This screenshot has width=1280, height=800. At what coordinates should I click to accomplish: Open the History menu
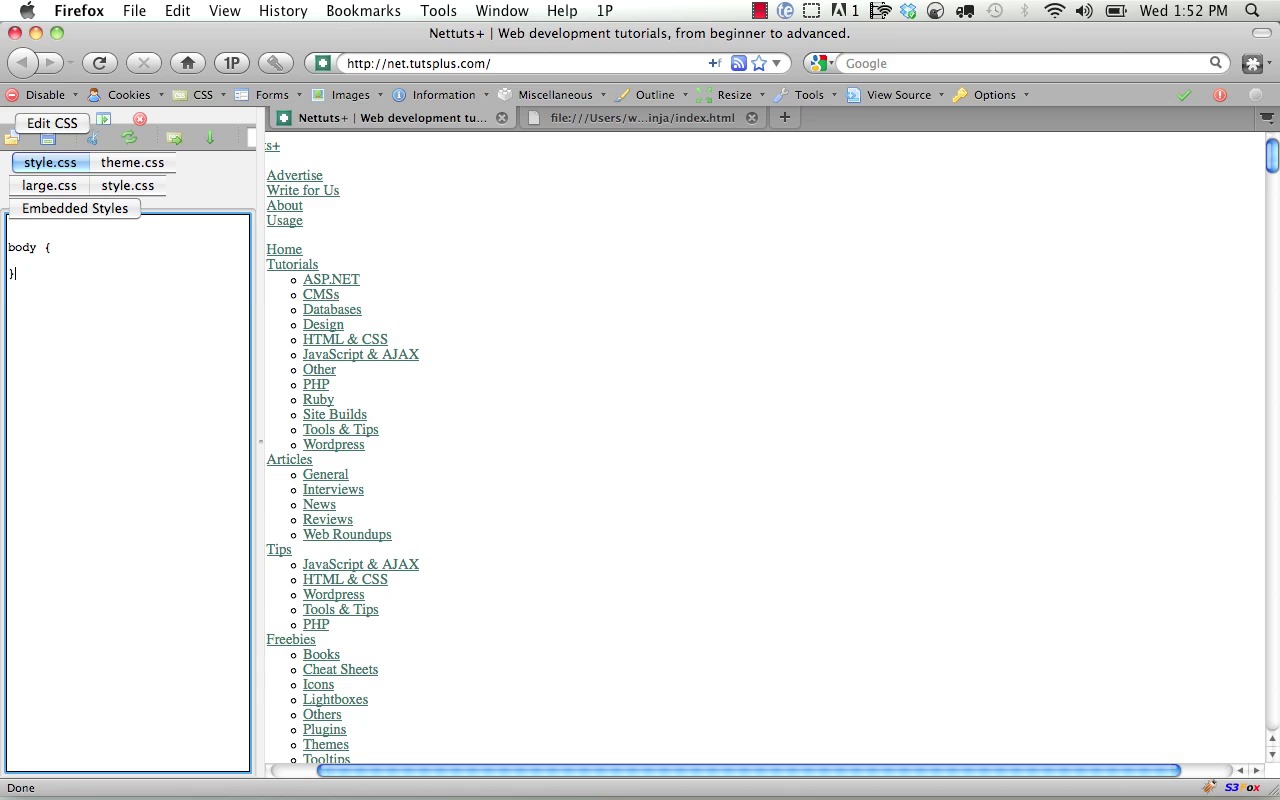pos(283,11)
